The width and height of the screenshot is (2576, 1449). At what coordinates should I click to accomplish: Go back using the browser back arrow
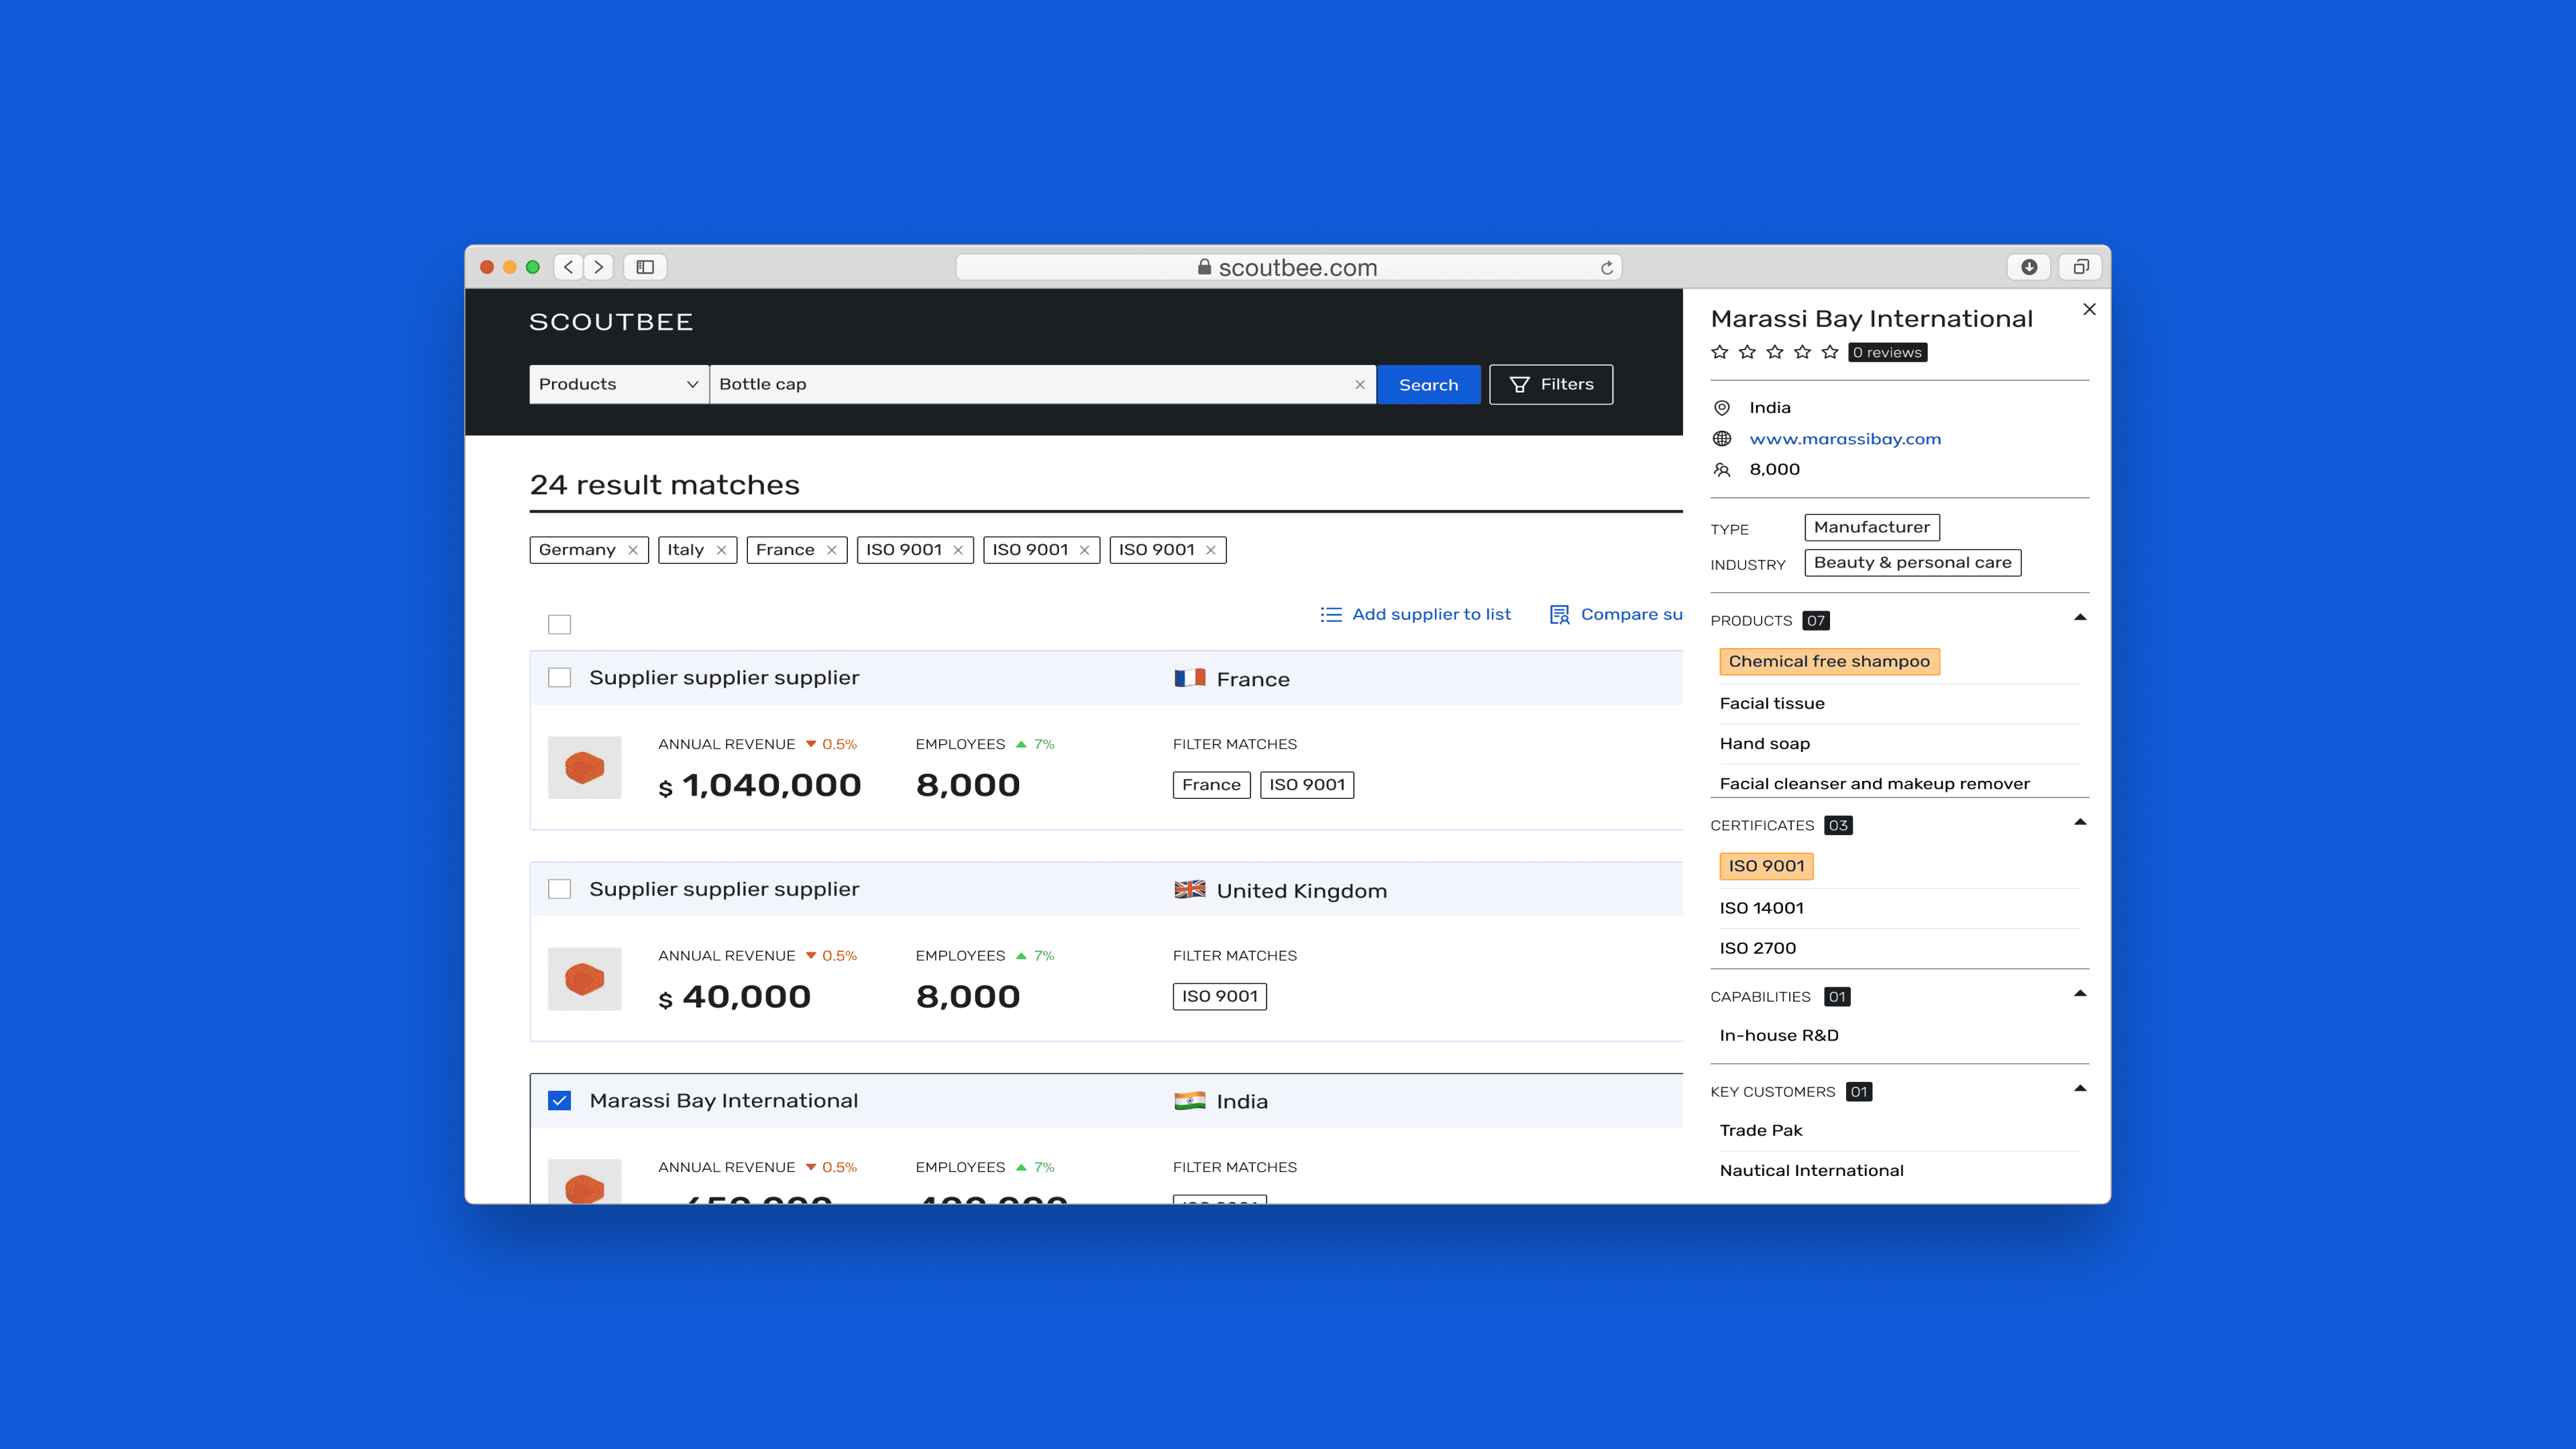(569, 267)
